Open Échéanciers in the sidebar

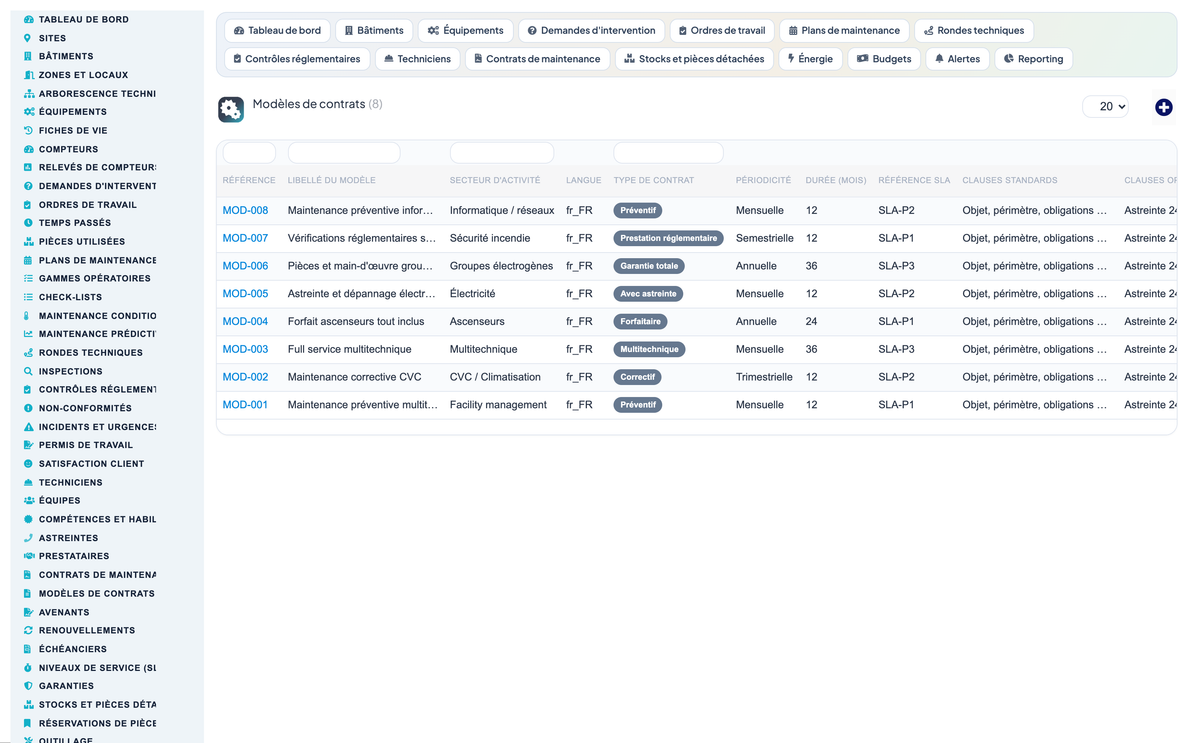[73, 649]
